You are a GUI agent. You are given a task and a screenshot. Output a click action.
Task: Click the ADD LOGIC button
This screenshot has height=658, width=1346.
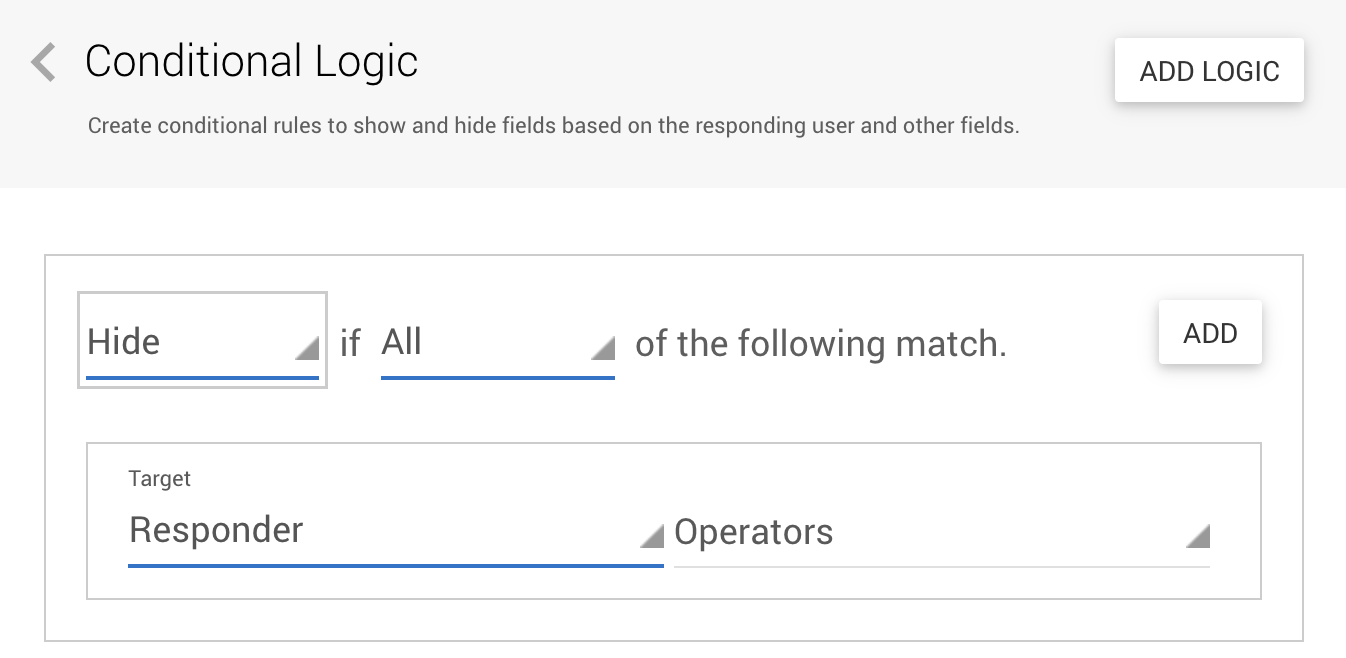tap(1209, 71)
